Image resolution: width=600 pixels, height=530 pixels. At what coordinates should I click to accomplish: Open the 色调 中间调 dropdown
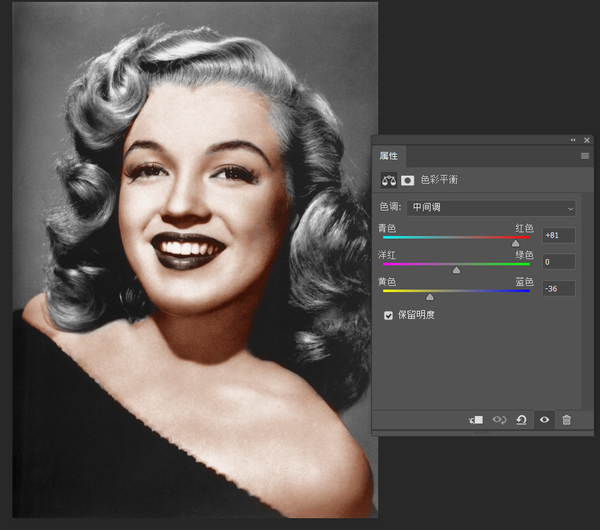click(491, 208)
